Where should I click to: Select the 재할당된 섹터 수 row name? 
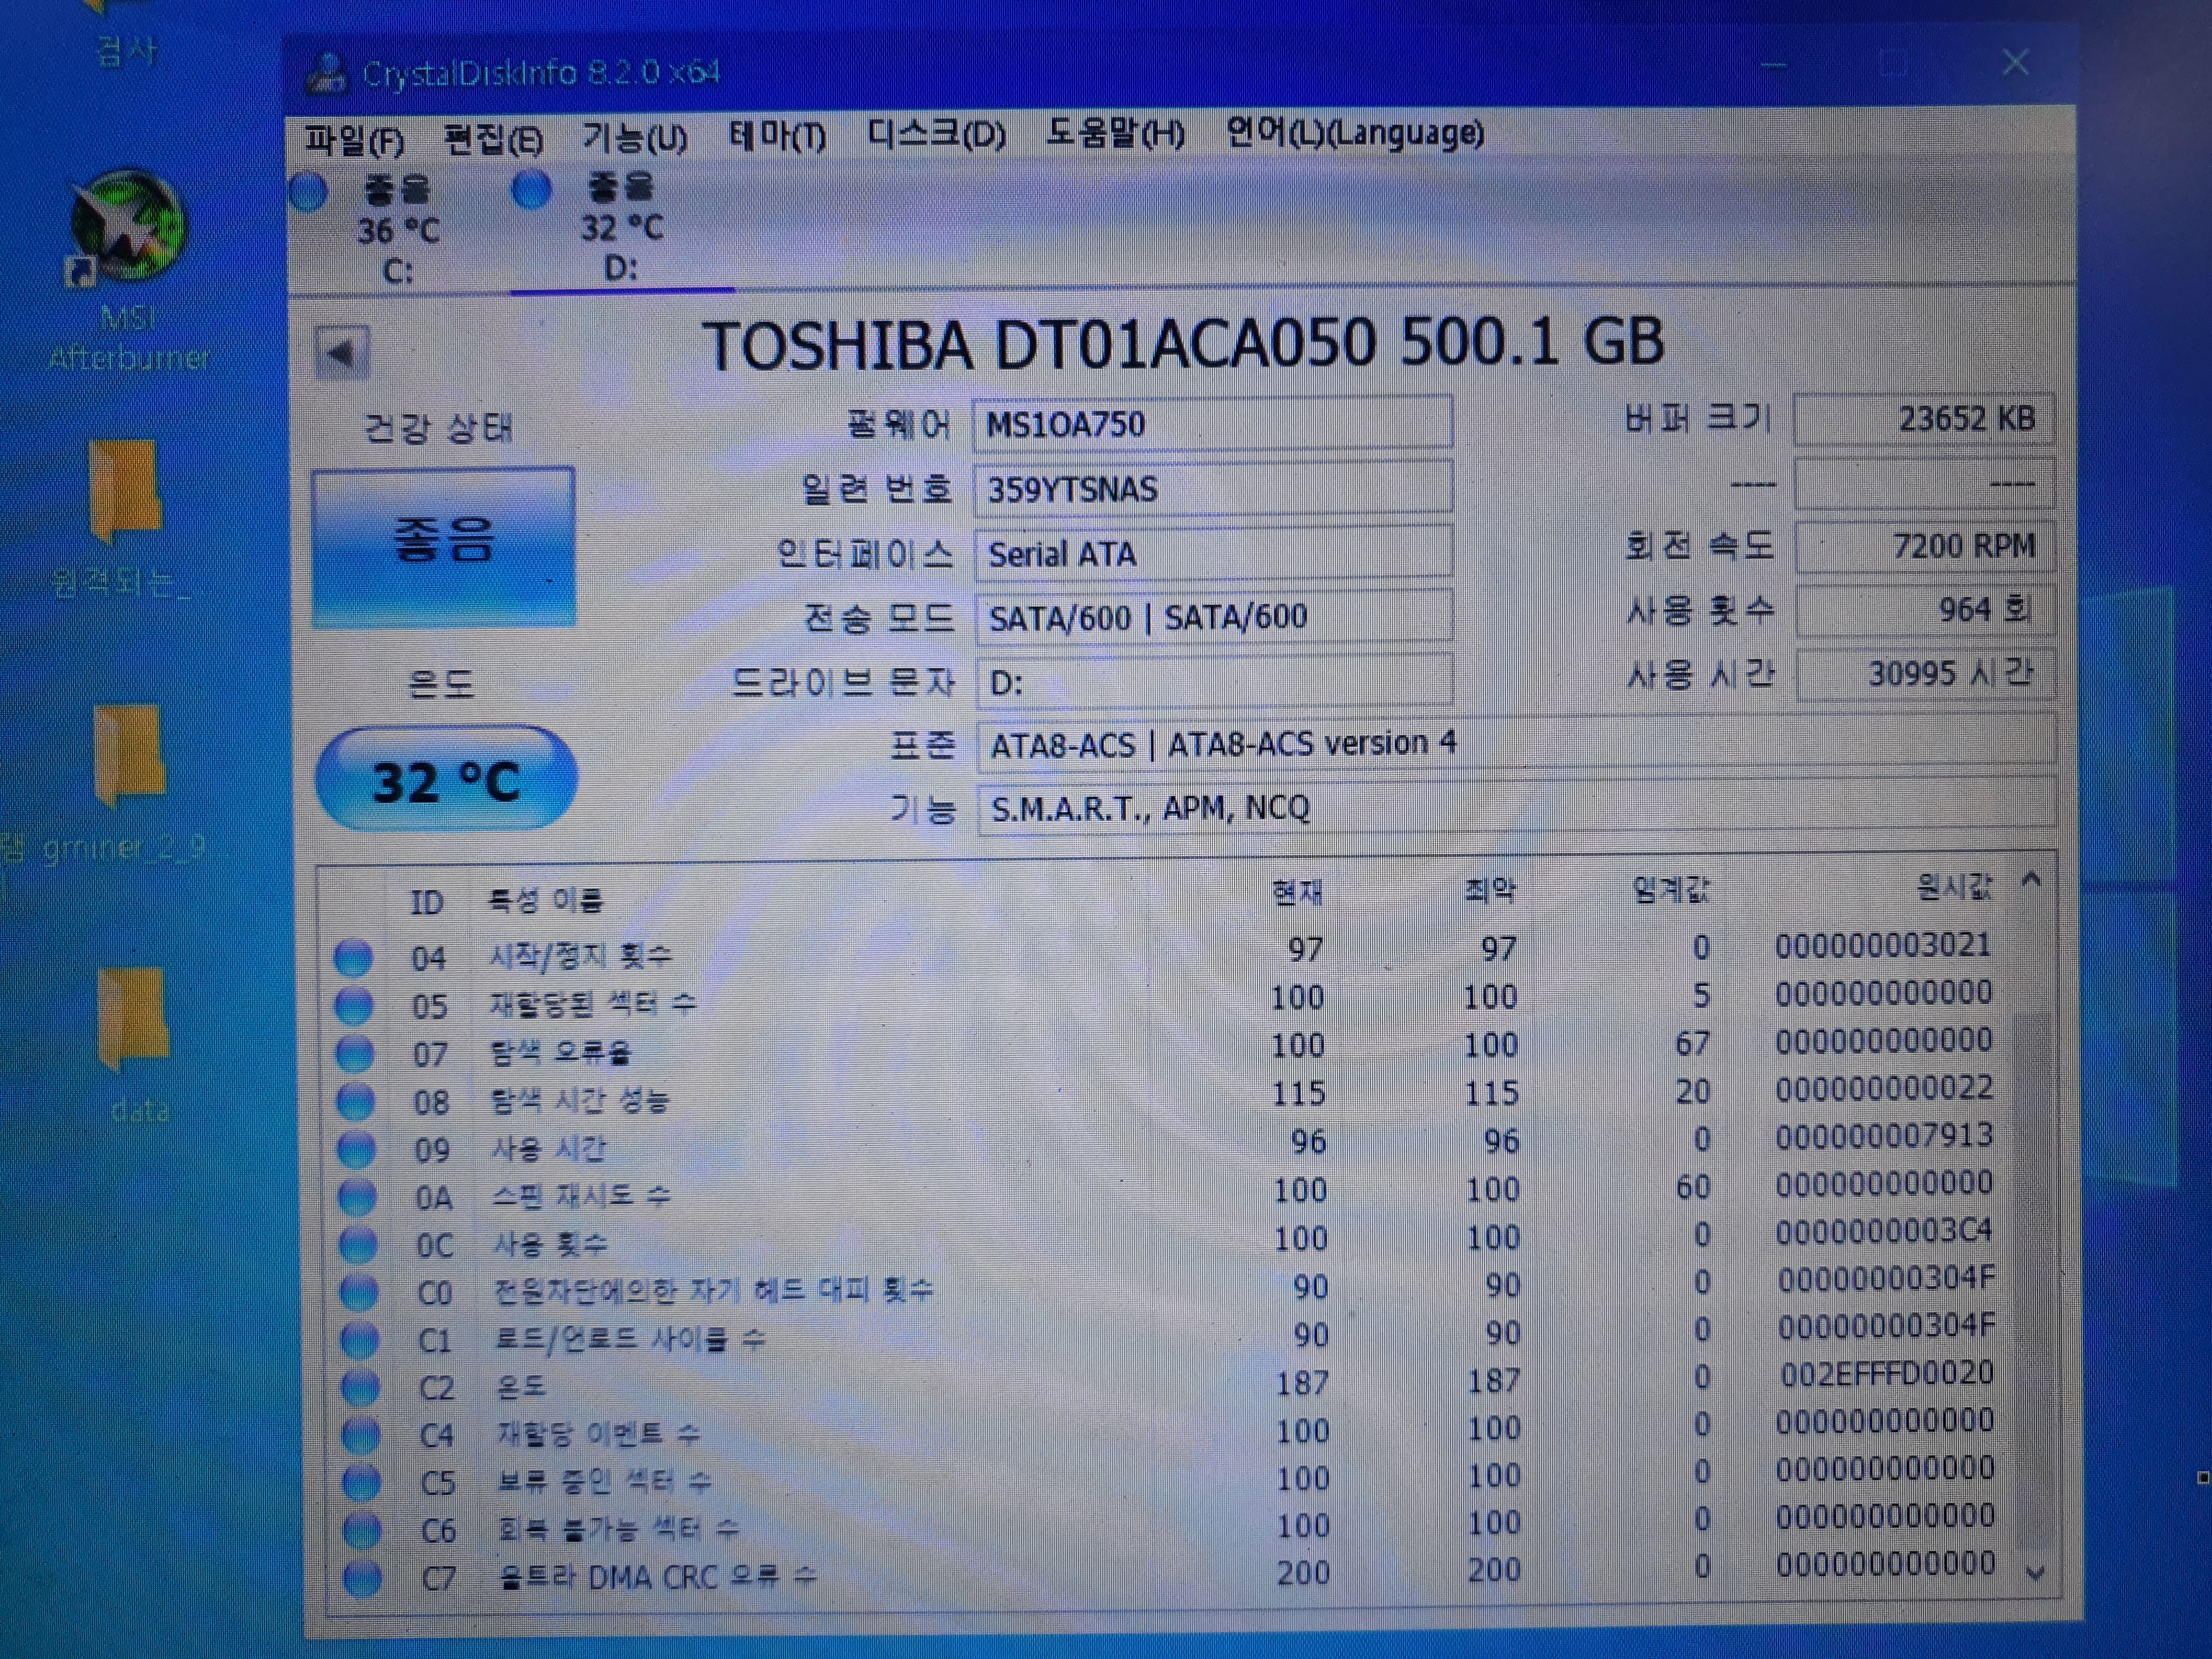[592, 1004]
